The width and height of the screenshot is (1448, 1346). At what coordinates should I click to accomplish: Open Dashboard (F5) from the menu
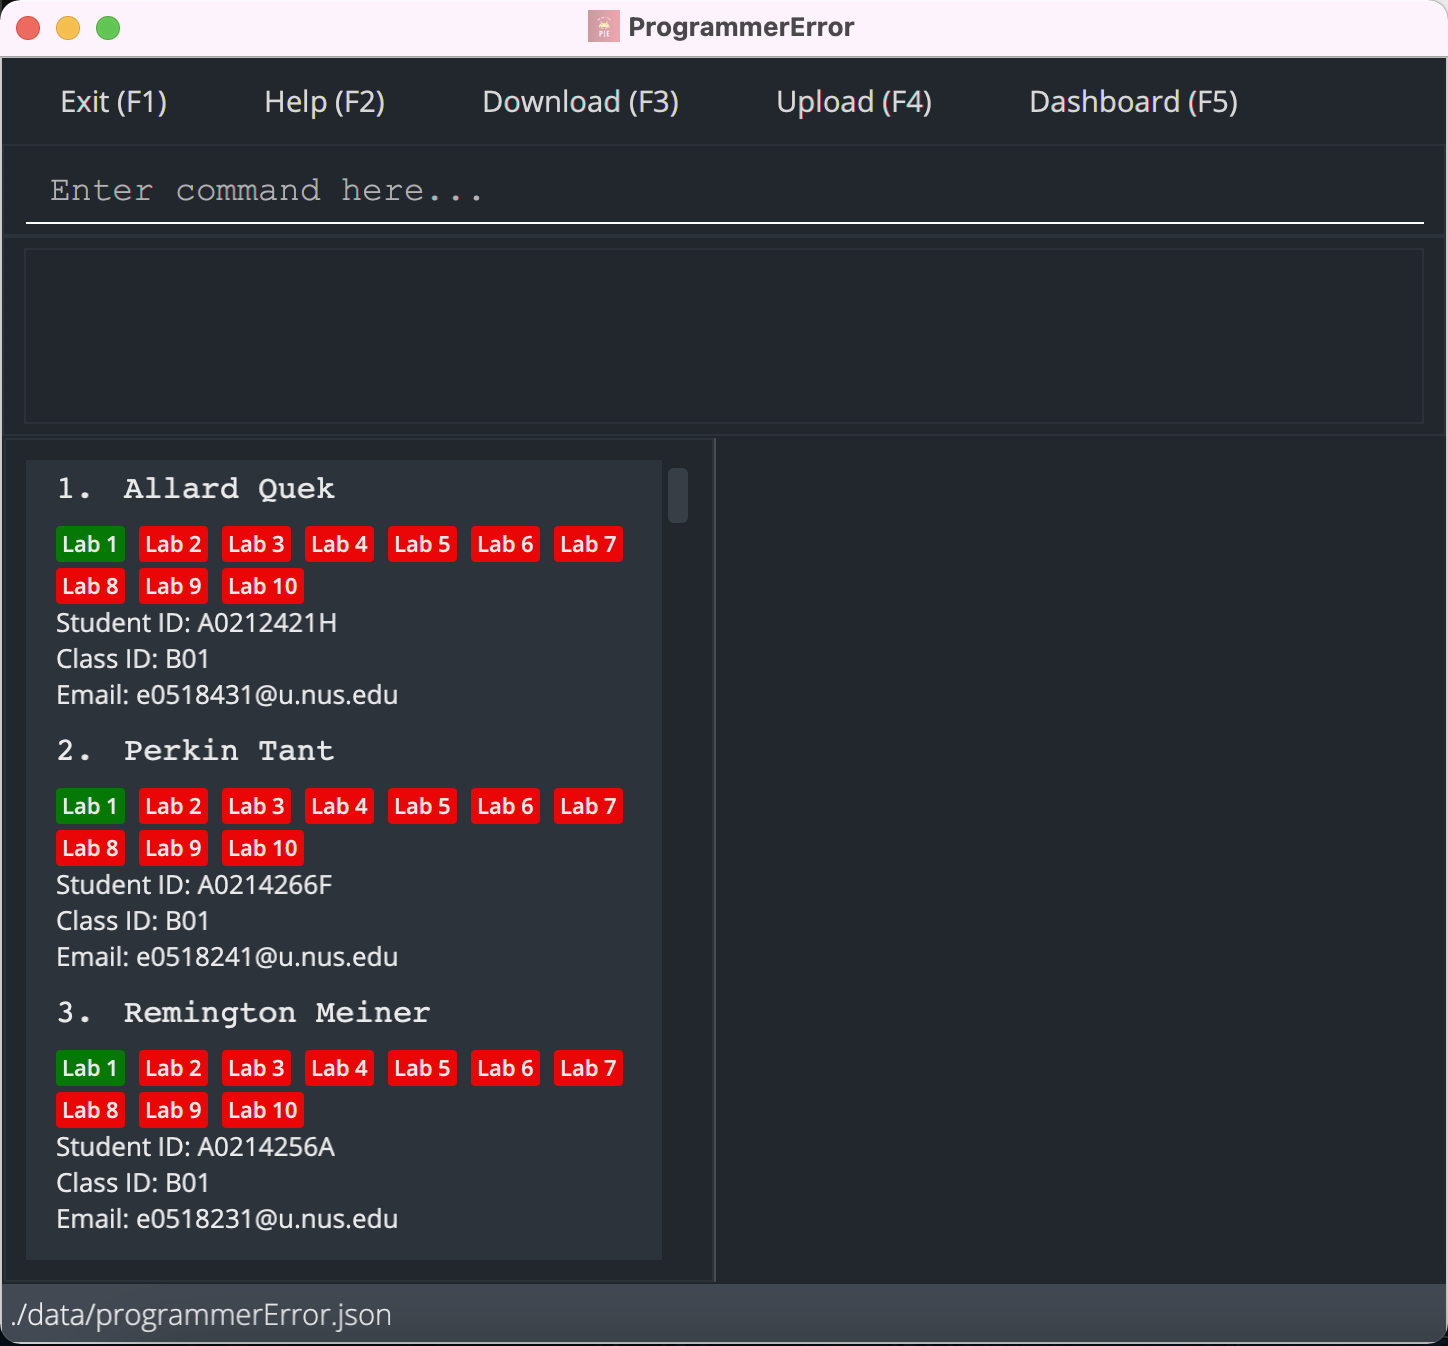1133,102
